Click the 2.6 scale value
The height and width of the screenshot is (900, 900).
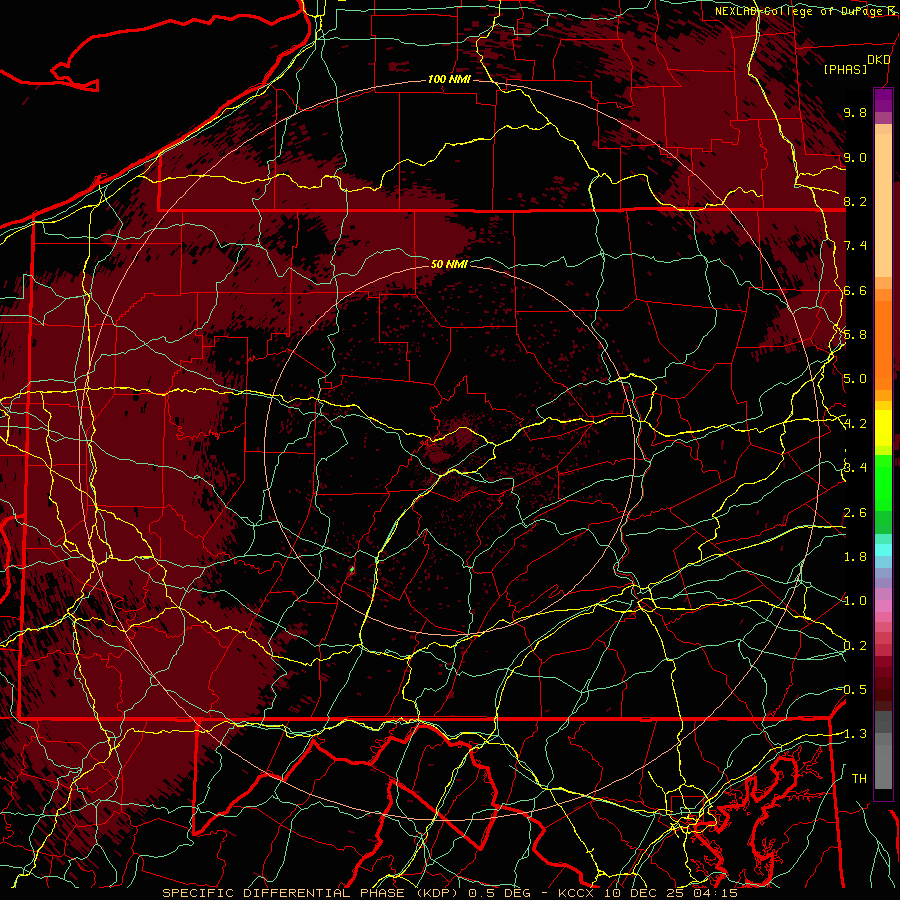[x=855, y=513]
